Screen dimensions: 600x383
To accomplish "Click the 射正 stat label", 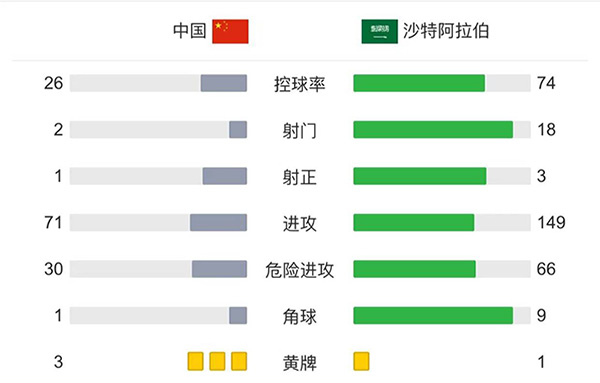I will [300, 177].
